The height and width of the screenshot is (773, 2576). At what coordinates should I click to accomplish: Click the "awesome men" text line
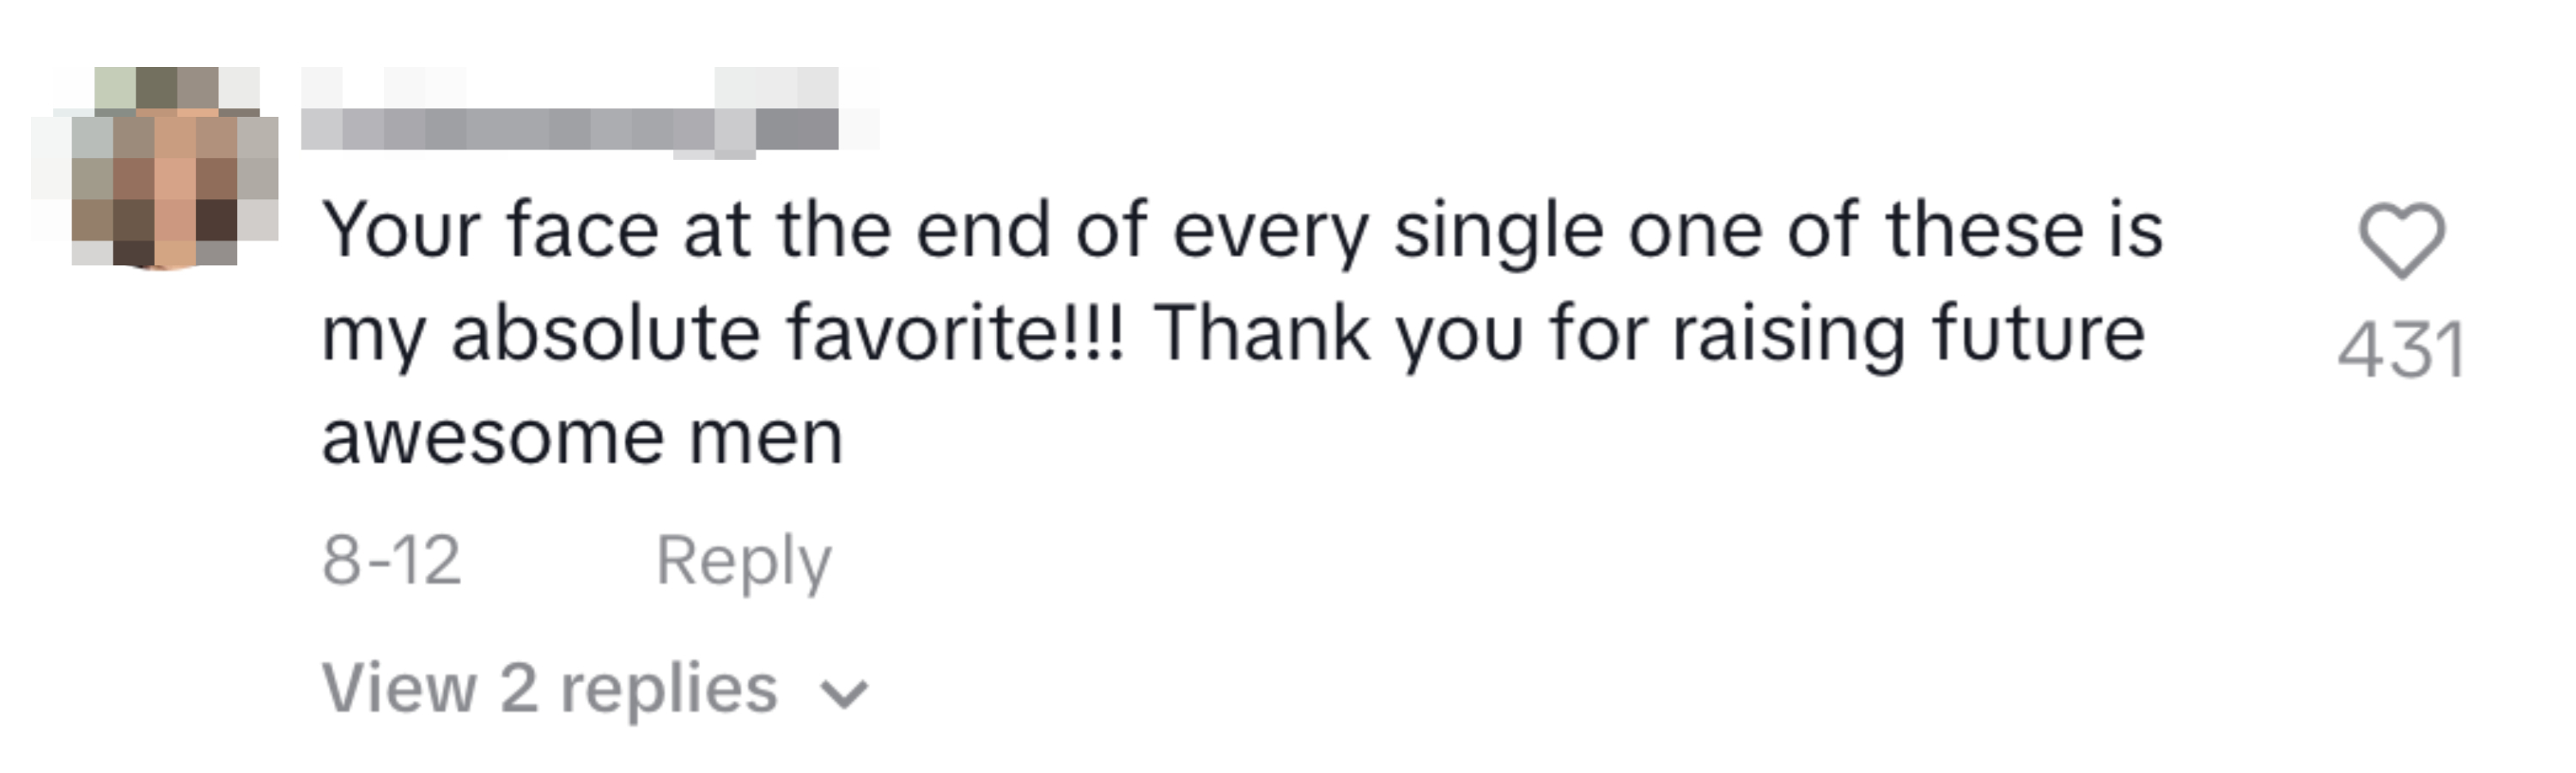click(582, 437)
